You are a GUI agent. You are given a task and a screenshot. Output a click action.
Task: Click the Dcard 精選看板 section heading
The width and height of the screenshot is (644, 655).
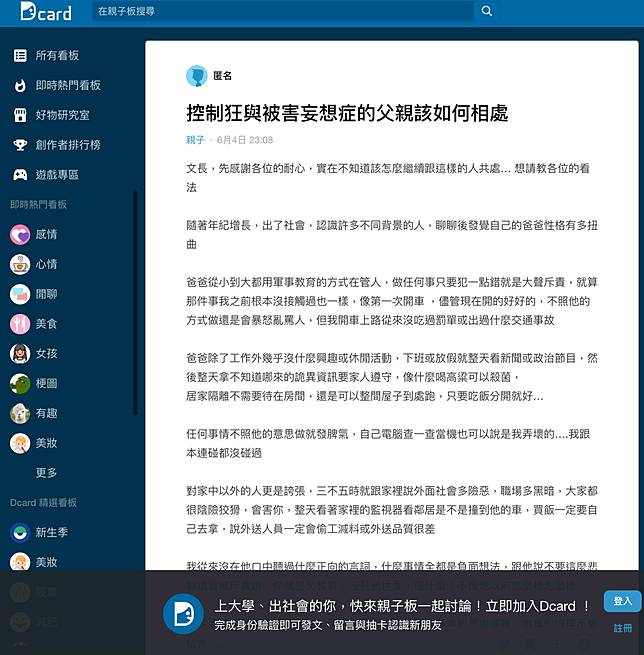(43, 503)
